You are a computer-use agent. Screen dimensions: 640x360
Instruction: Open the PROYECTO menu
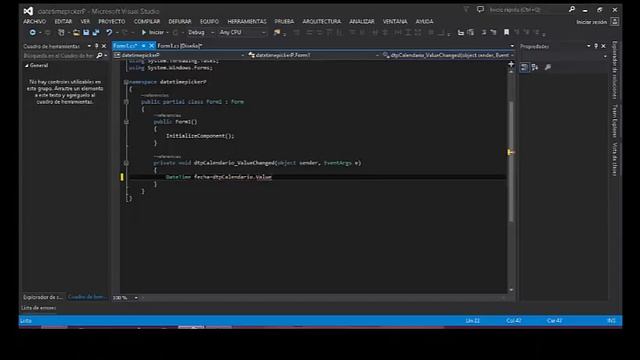click(x=112, y=22)
